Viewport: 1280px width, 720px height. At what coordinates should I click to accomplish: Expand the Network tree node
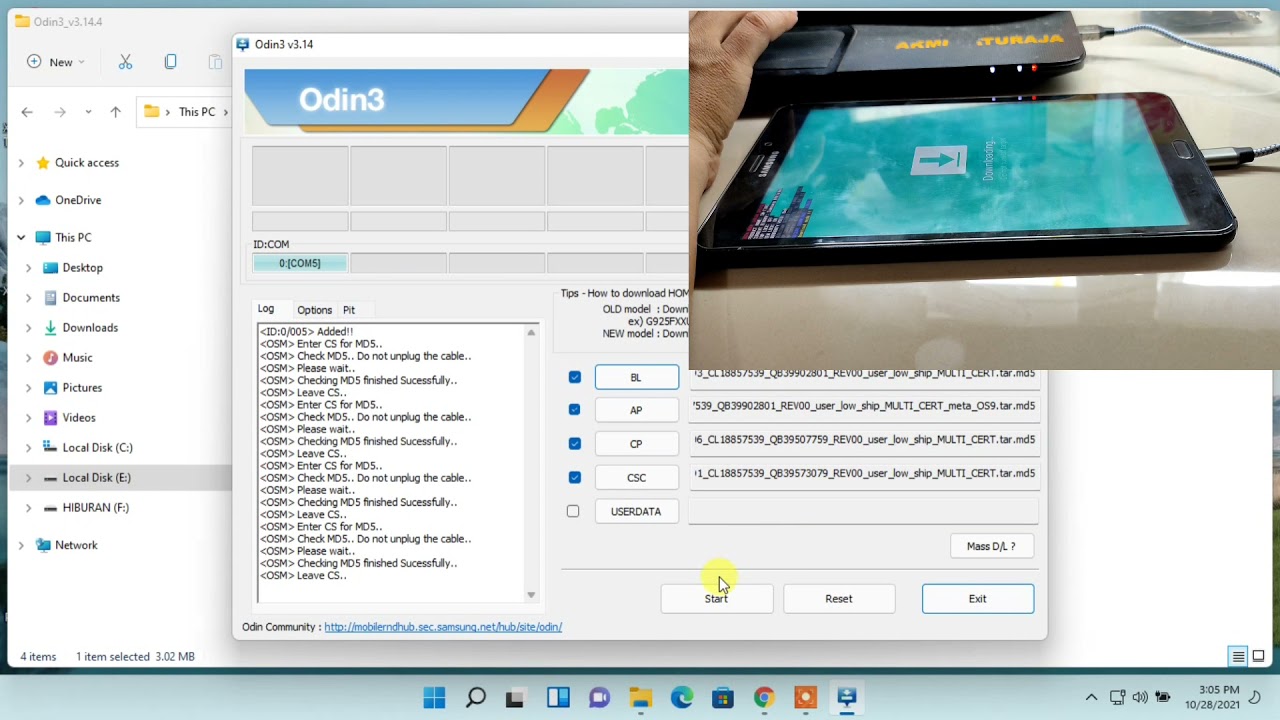pyautogui.click(x=21, y=545)
